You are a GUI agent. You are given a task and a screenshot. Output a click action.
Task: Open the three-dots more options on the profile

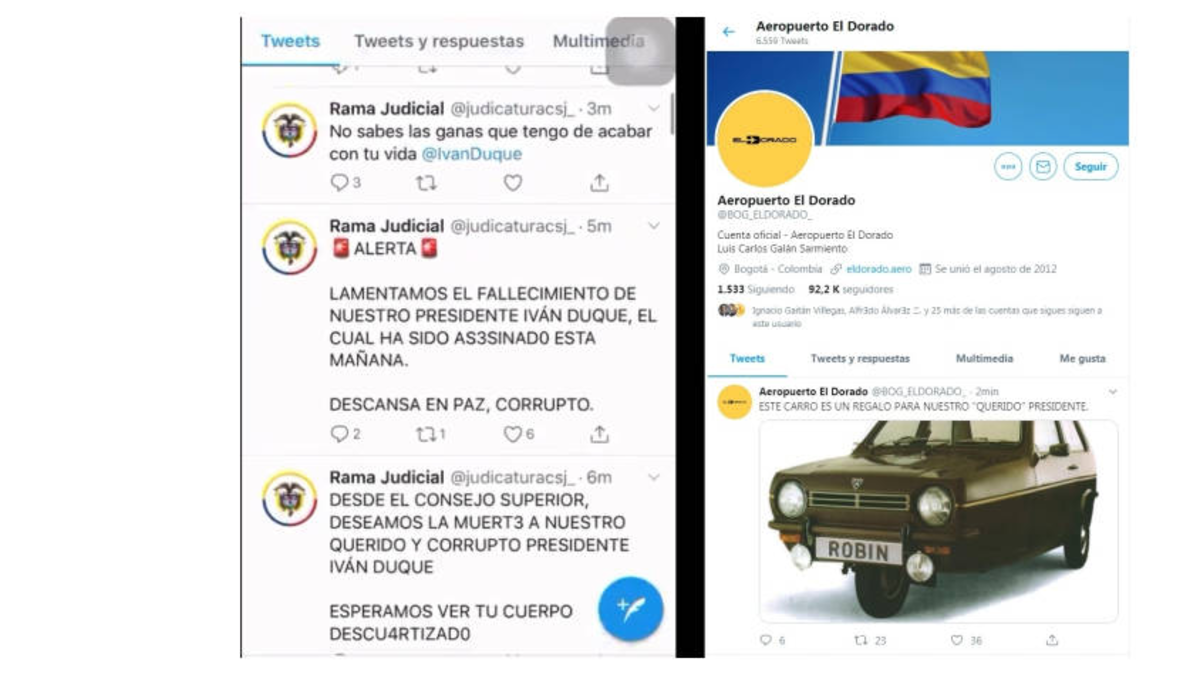[1008, 167]
